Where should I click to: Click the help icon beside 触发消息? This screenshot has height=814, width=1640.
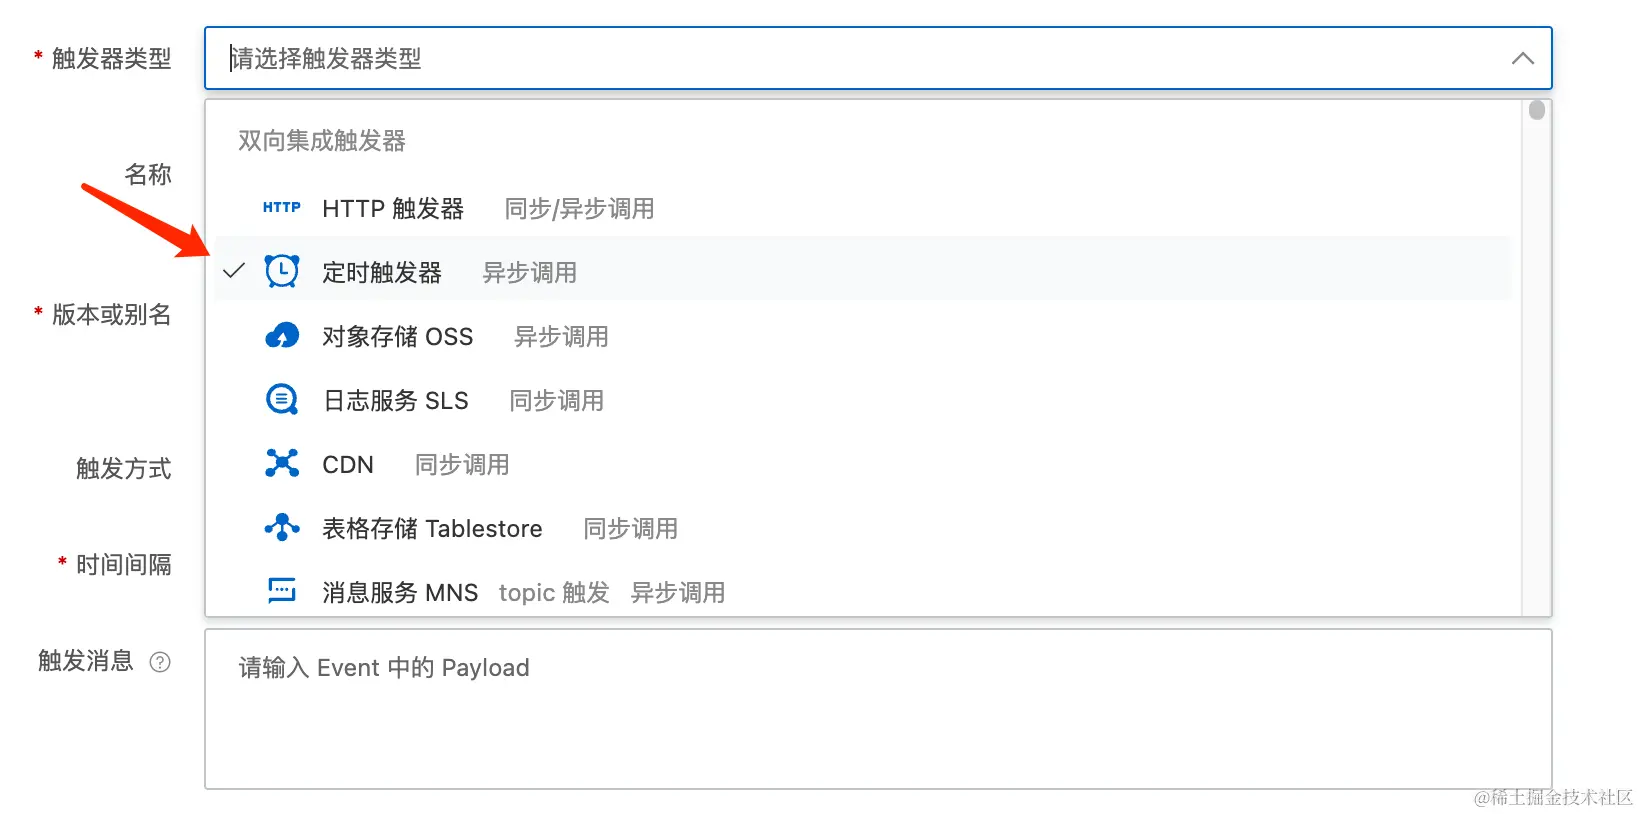[160, 662]
